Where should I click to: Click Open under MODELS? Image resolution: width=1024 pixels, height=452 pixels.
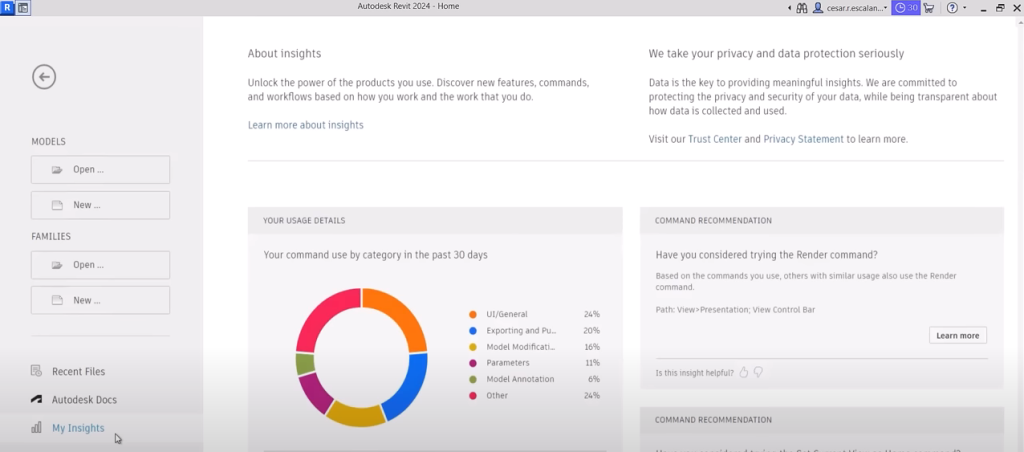pos(101,170)
